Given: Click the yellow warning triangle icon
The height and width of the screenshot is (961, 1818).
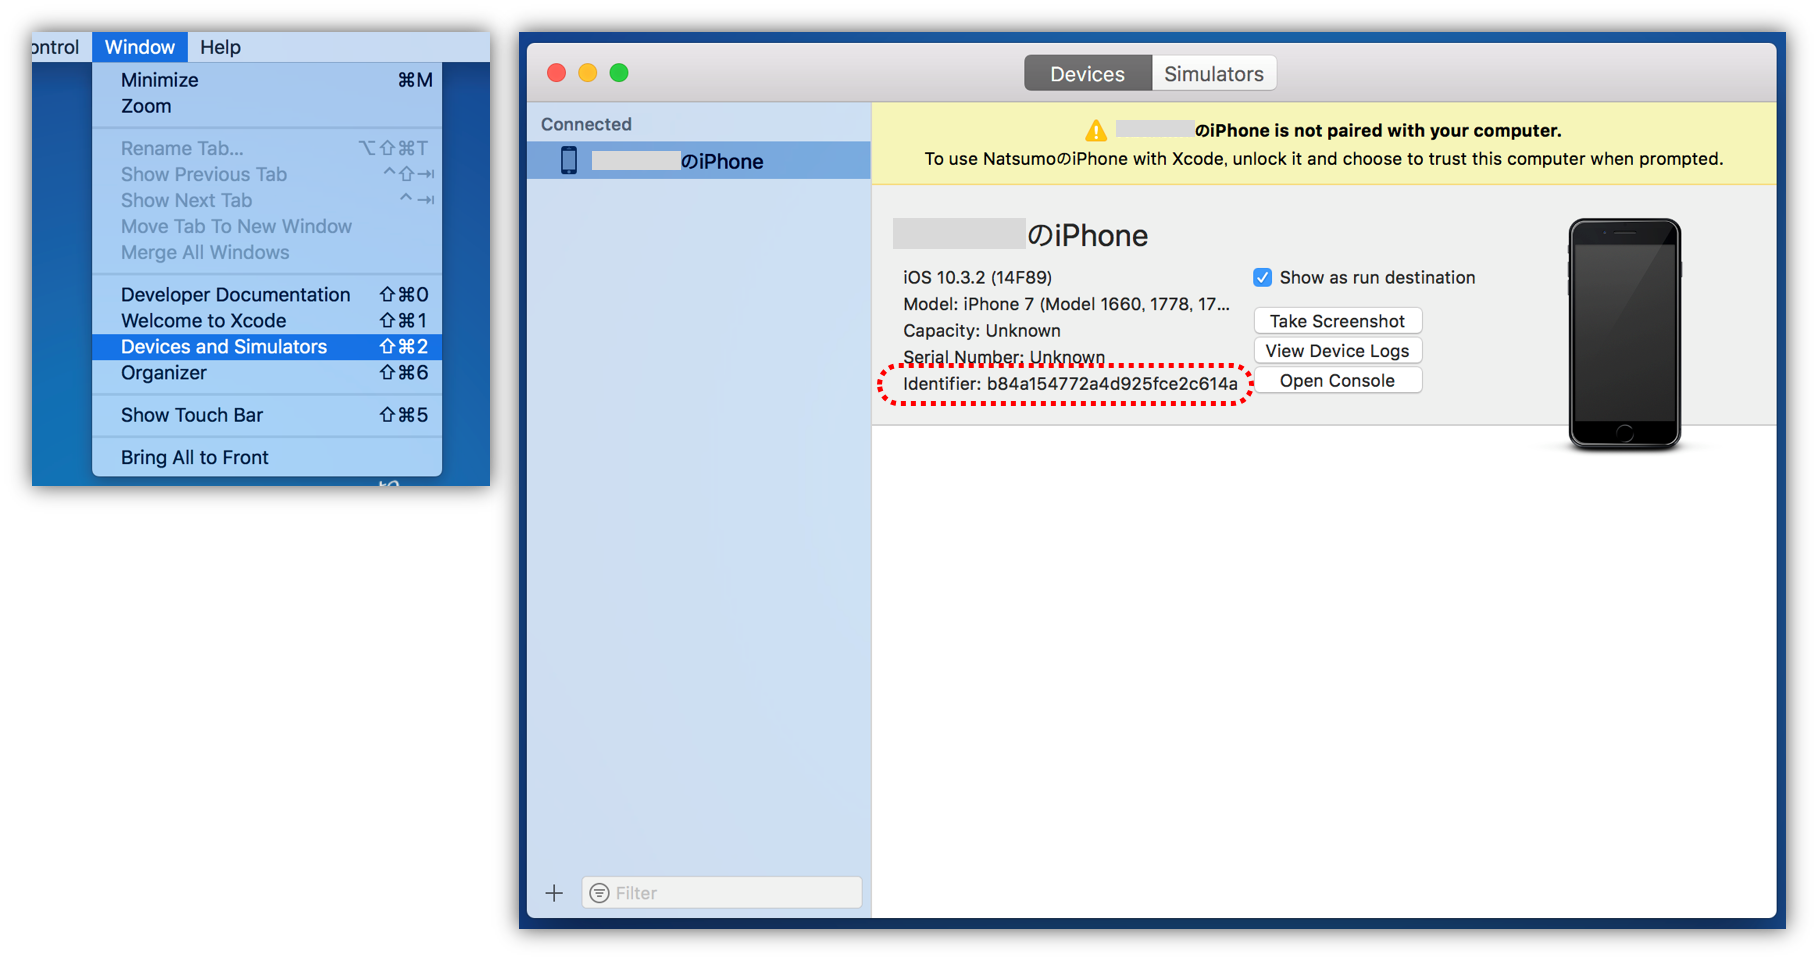Looking at the screenshot, I should point(1096,130).
